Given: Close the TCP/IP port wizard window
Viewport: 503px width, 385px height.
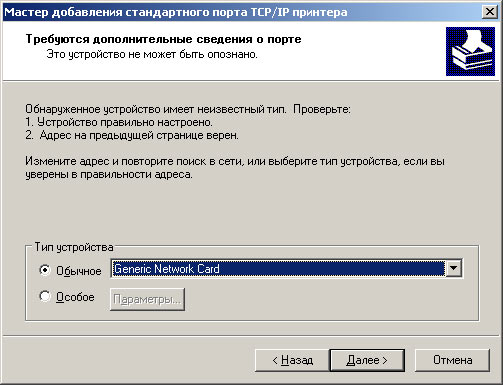Looking at the screenshot, I should [489, 12].
